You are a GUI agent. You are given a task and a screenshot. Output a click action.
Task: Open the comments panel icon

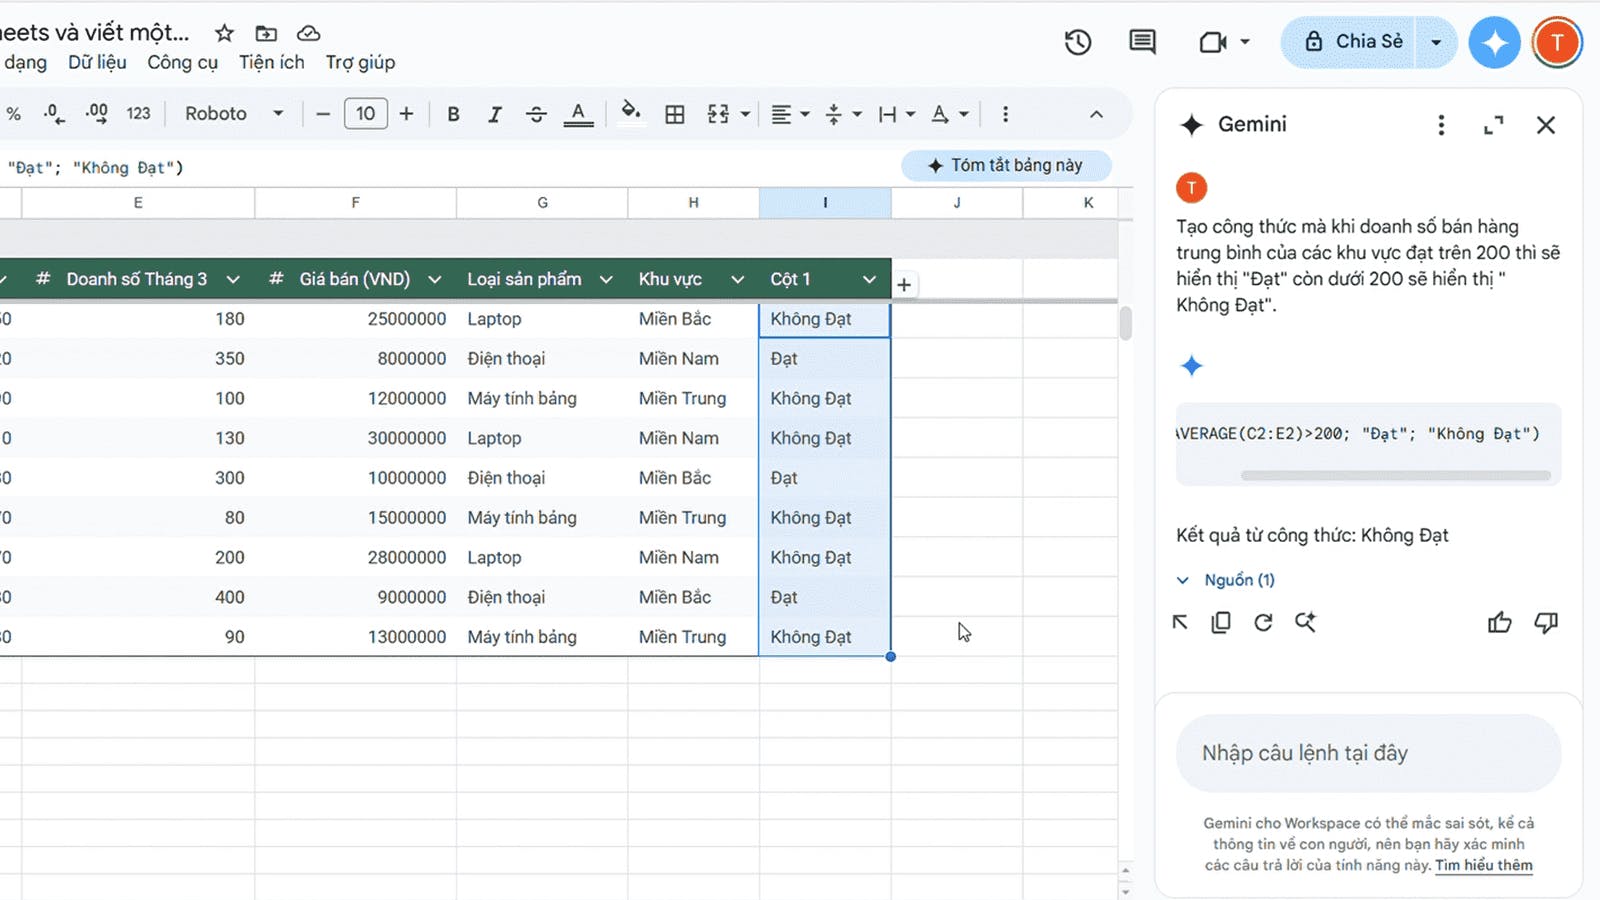coord(1142,42)
